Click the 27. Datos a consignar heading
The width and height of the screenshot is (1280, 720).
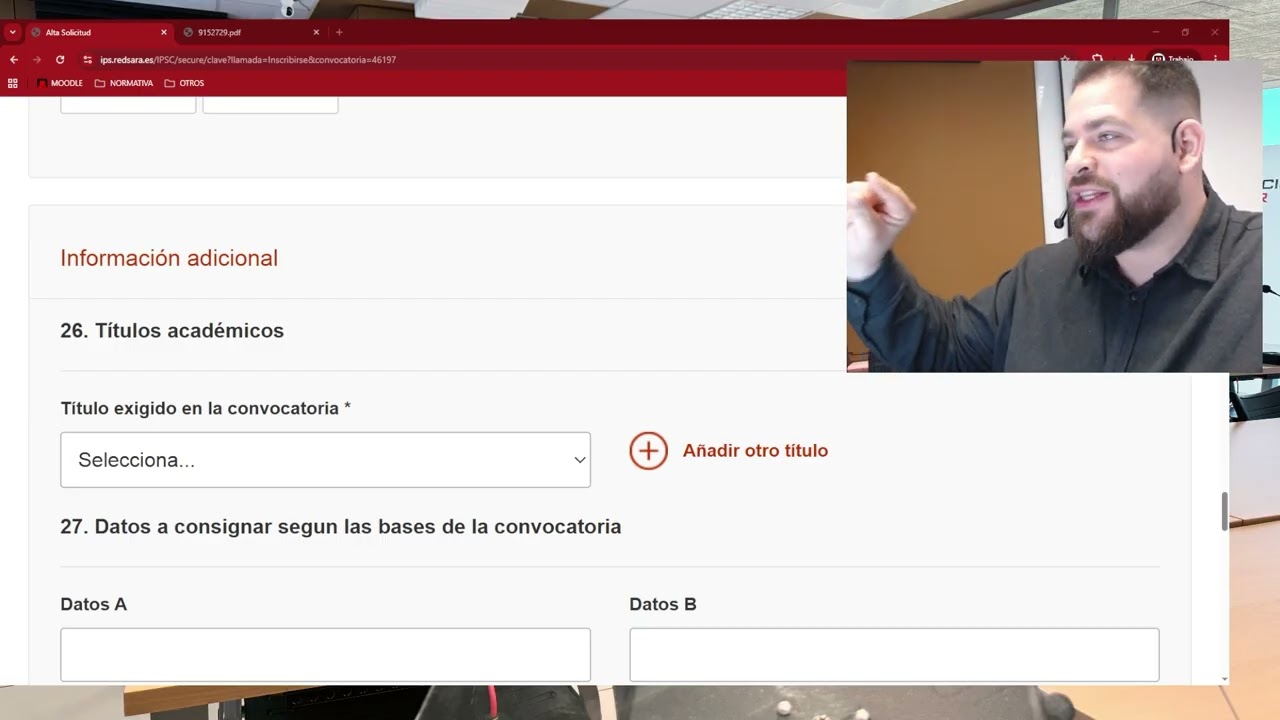click(341, 527)
